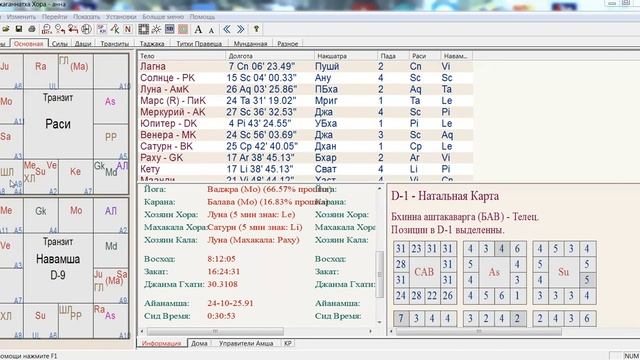Click the sun-shaped toolbar icon
Viewport: 640px width, 360px height.
pyautogui.click(x=156, y=29)
